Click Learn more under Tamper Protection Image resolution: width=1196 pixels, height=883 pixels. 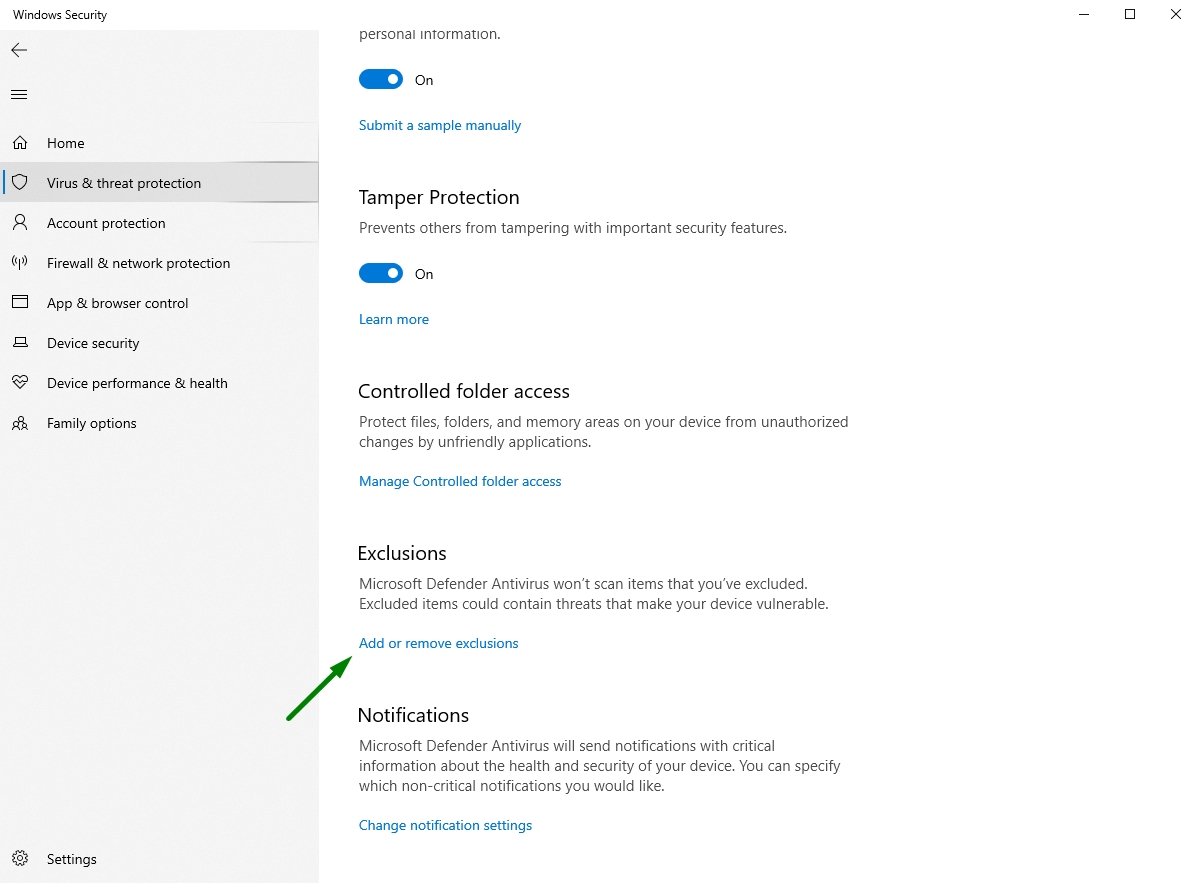[394, 319]
